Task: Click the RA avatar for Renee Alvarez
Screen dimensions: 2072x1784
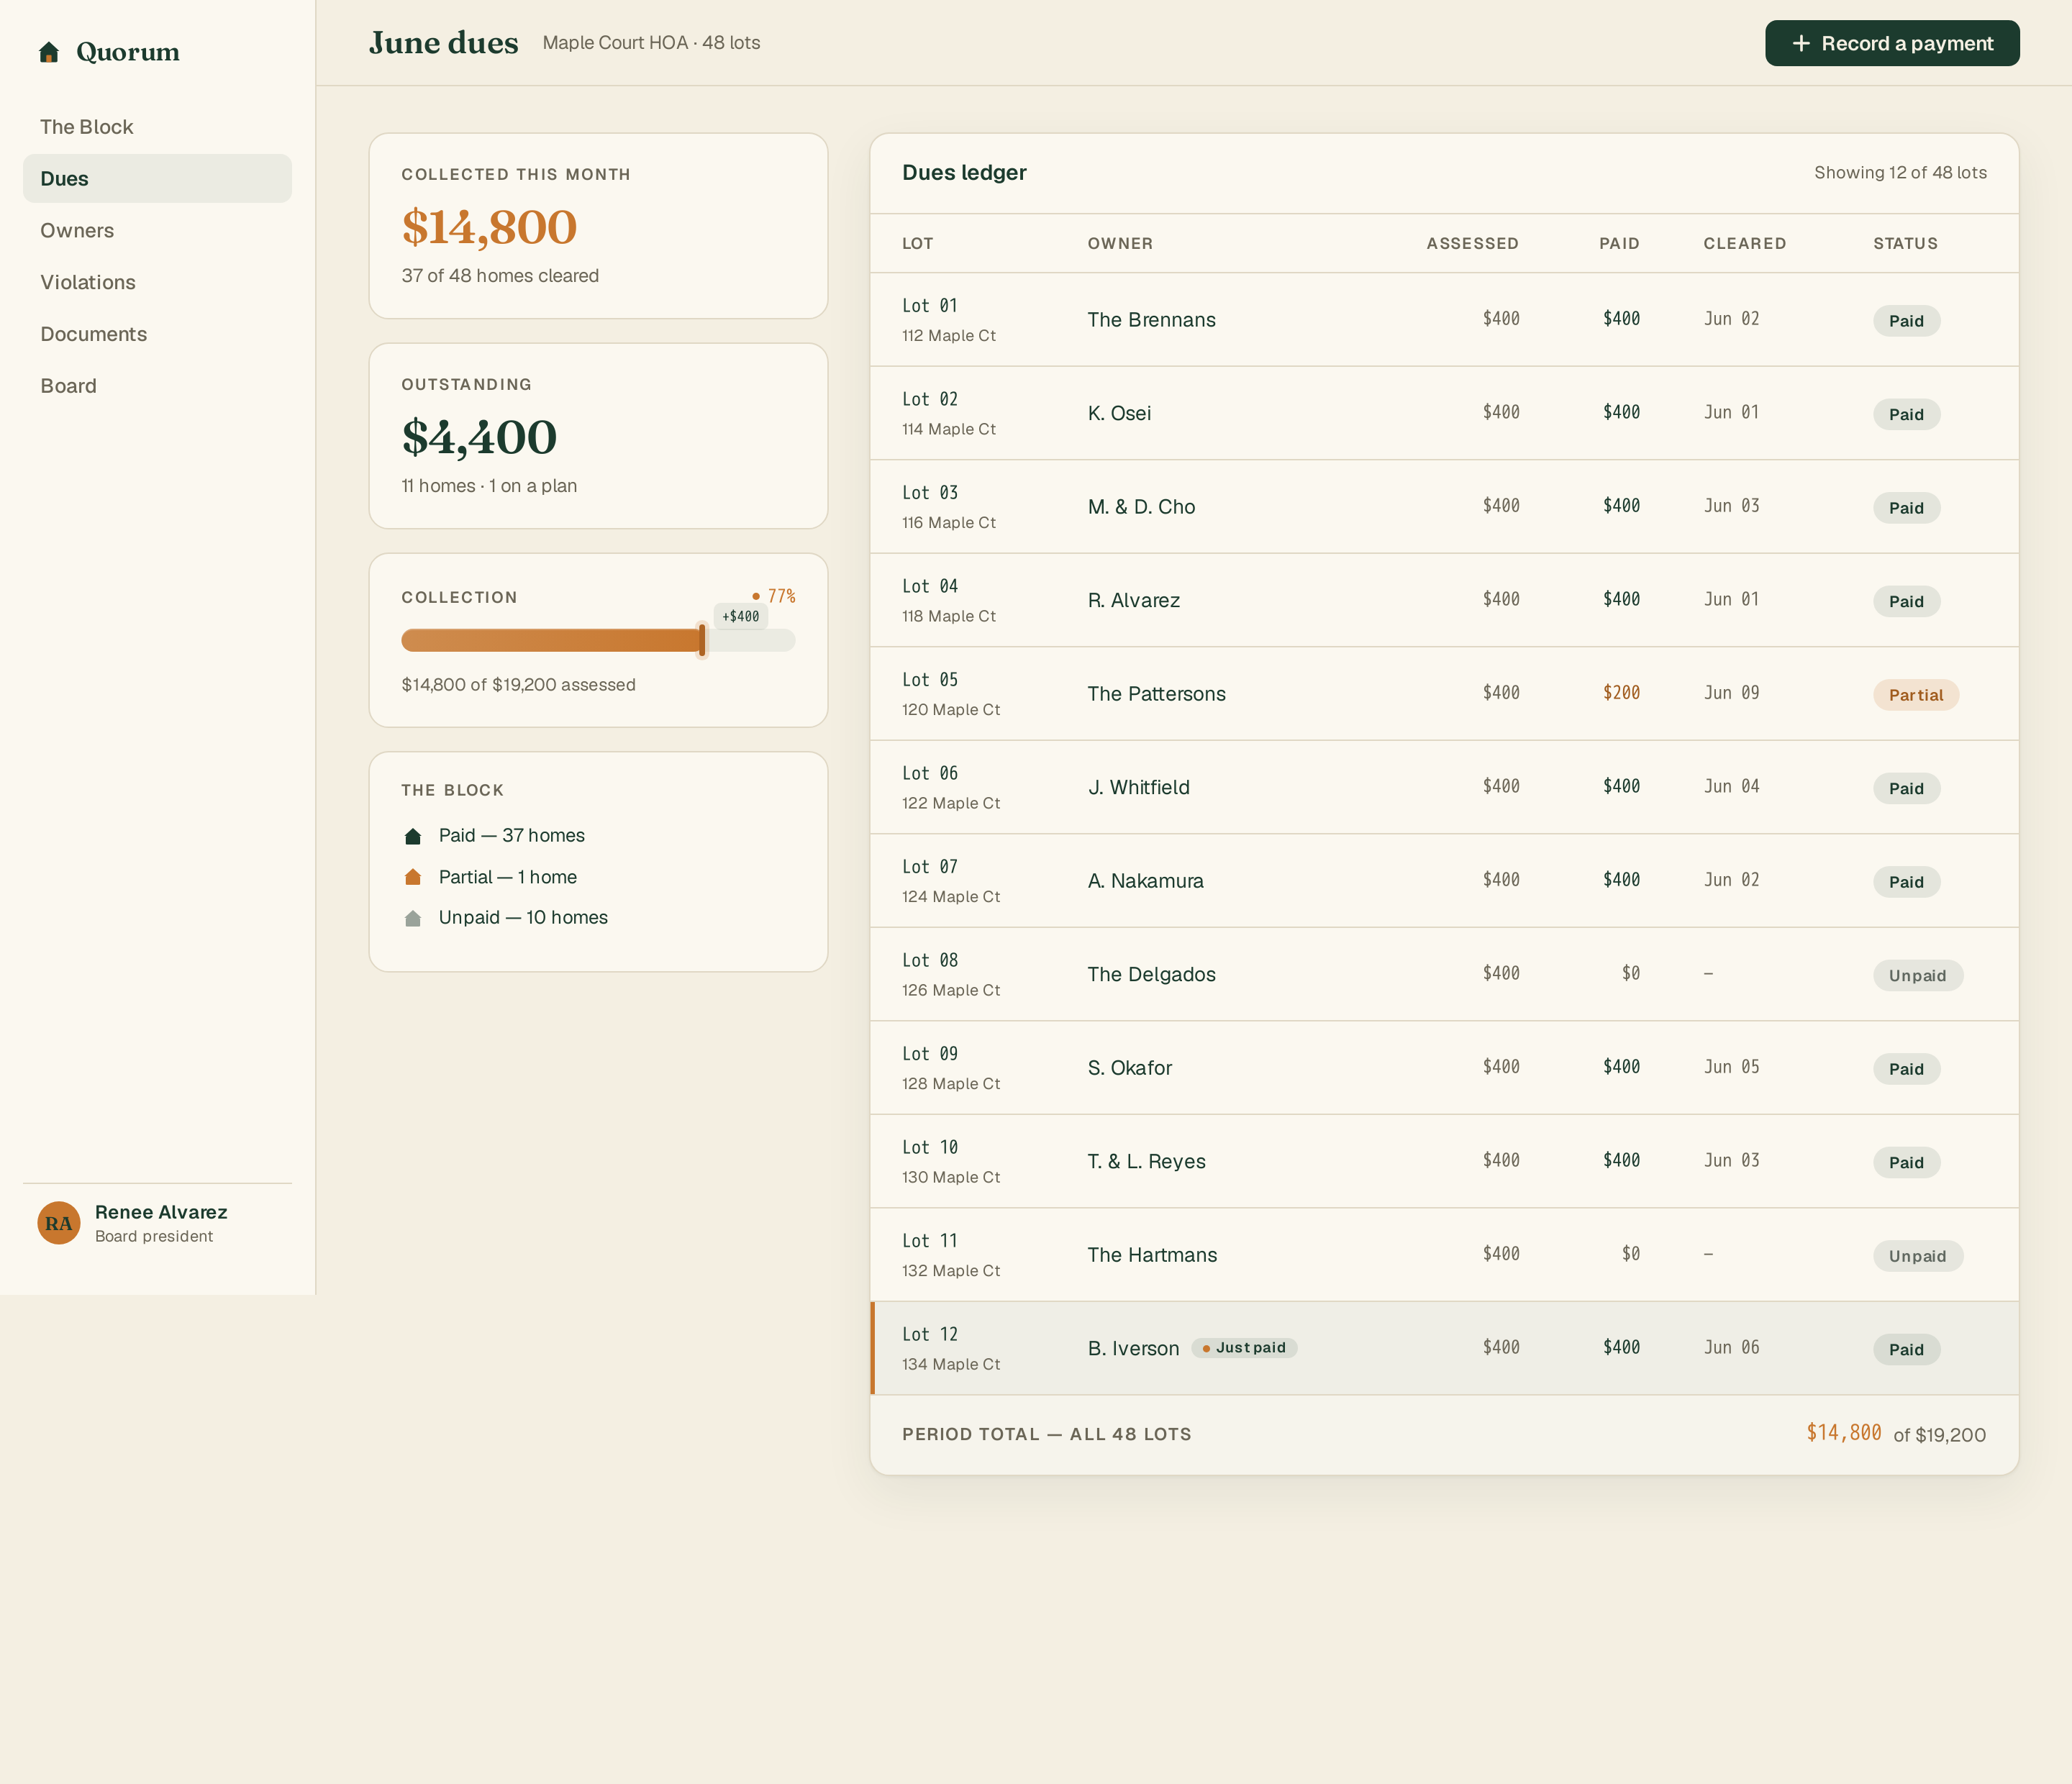Action: click(59, 1223)
